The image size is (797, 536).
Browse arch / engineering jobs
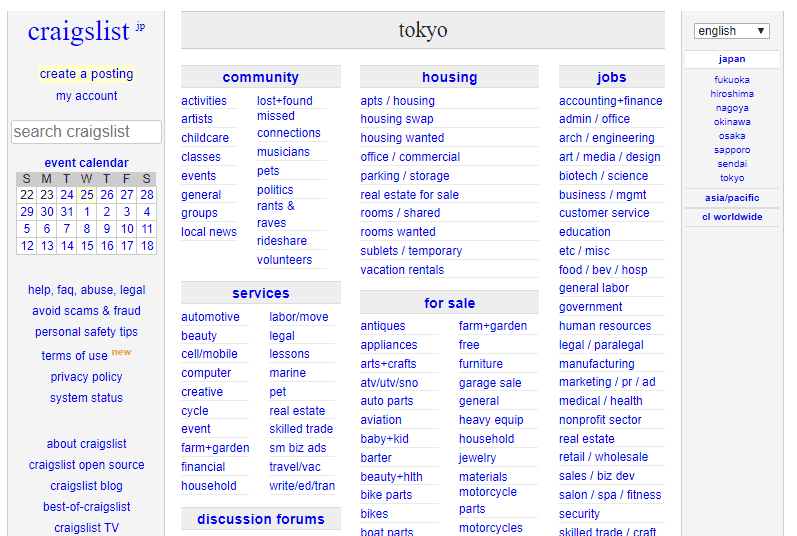pyautogui.click(x=607, y=138)
